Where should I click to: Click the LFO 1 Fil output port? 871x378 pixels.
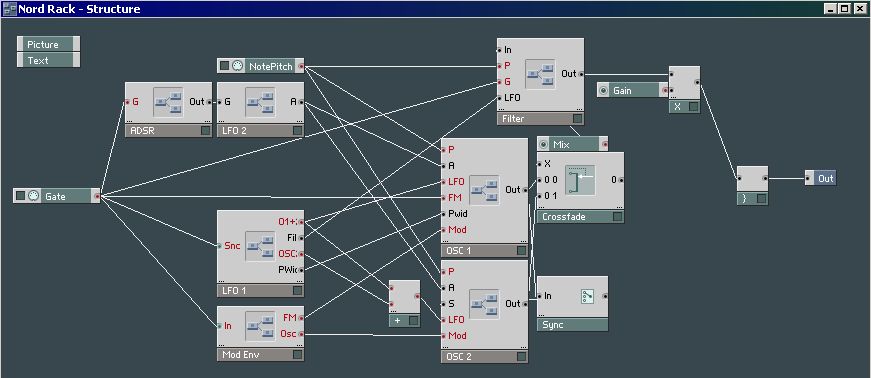point(301,238)
